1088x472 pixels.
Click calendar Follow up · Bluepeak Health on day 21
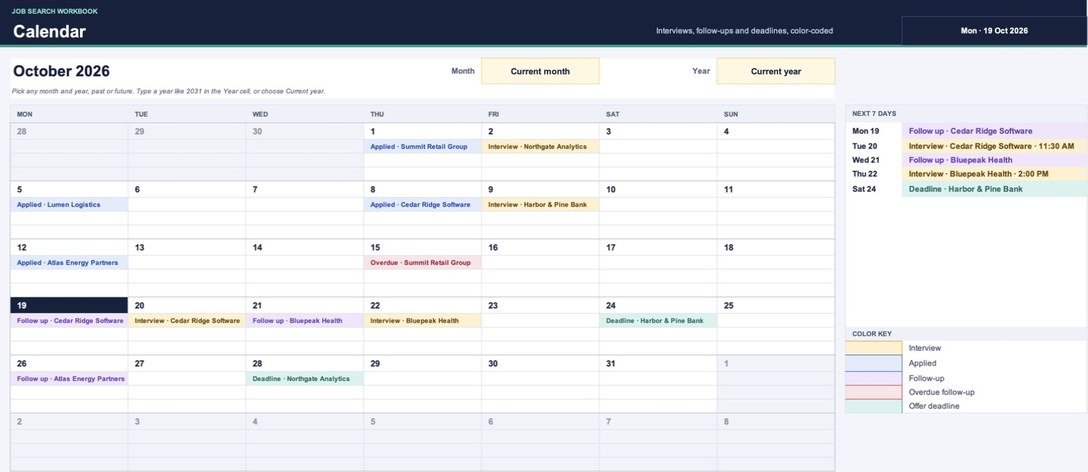click(x=305, y=321)
